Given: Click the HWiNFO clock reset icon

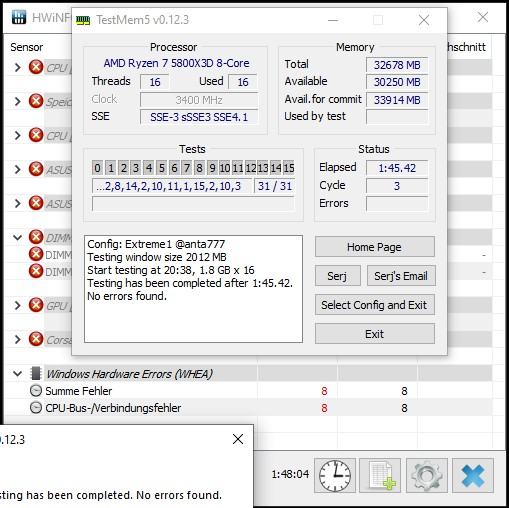Looking at the screenshot, I should point(335,475).
